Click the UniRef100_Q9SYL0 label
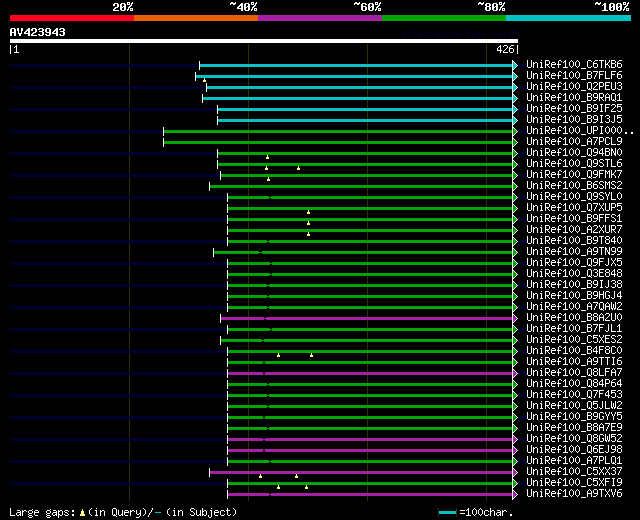 (574, 197)
